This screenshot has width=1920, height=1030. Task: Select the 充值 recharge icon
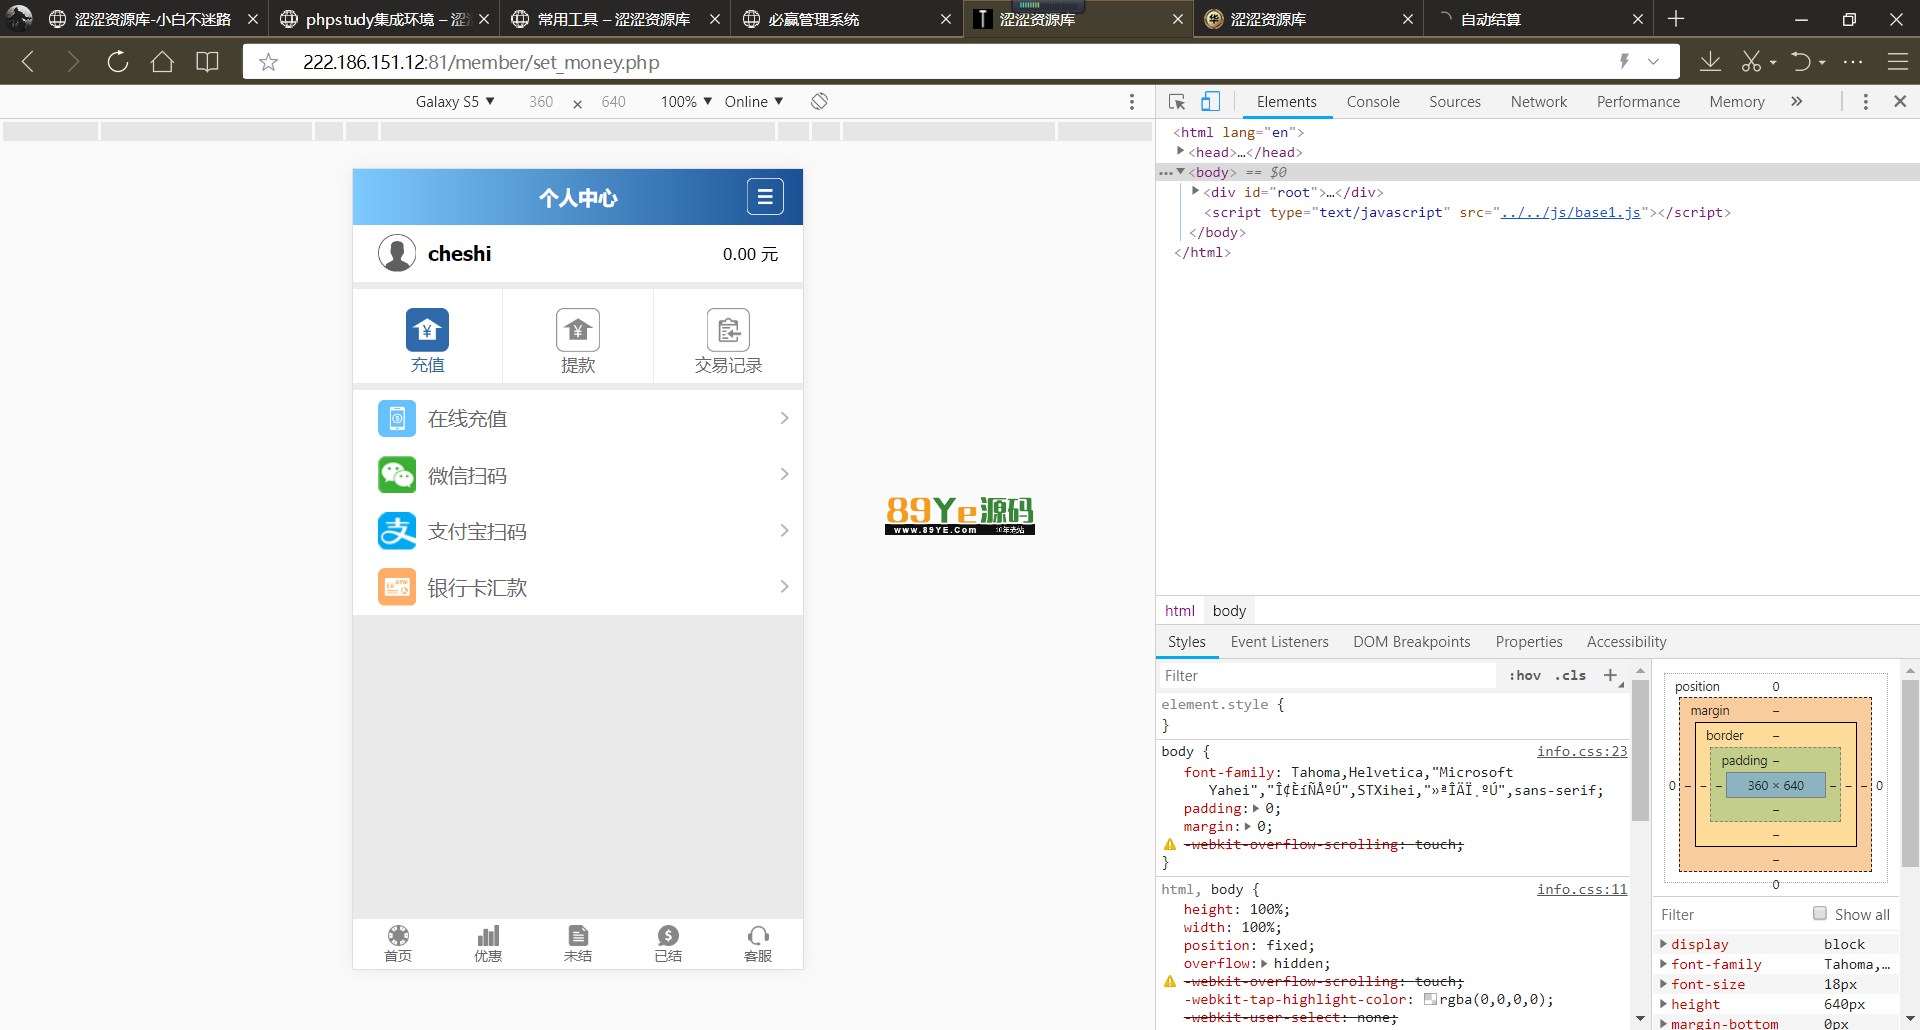point(427,330)
